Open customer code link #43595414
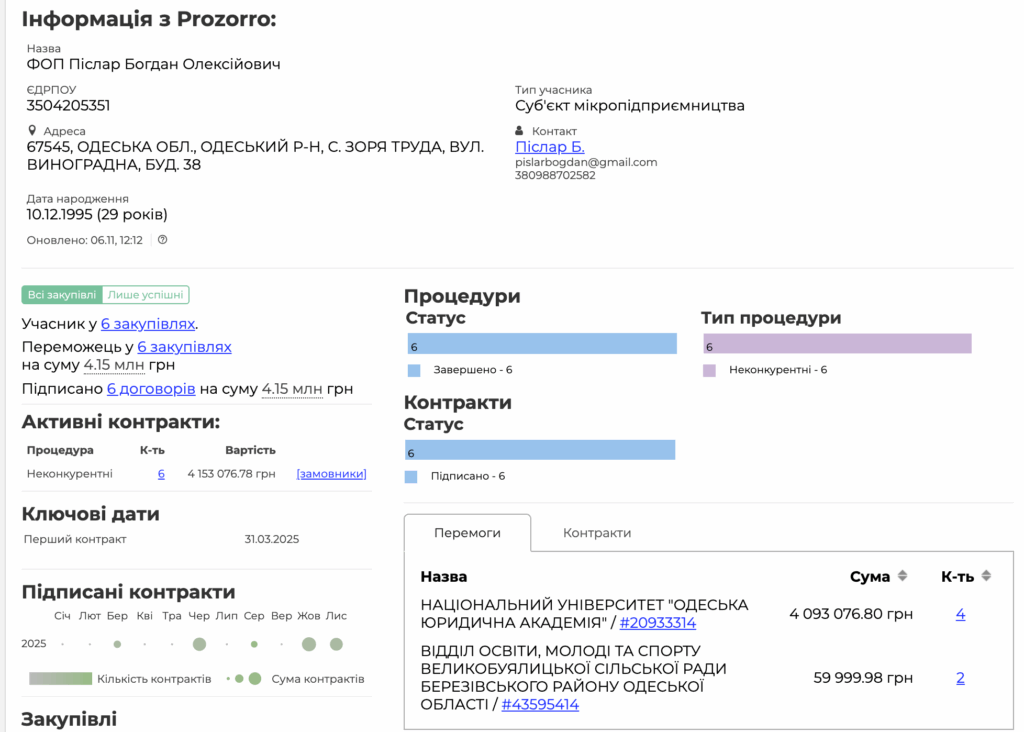The image size is (1024, 732). [x=540, y=705]
